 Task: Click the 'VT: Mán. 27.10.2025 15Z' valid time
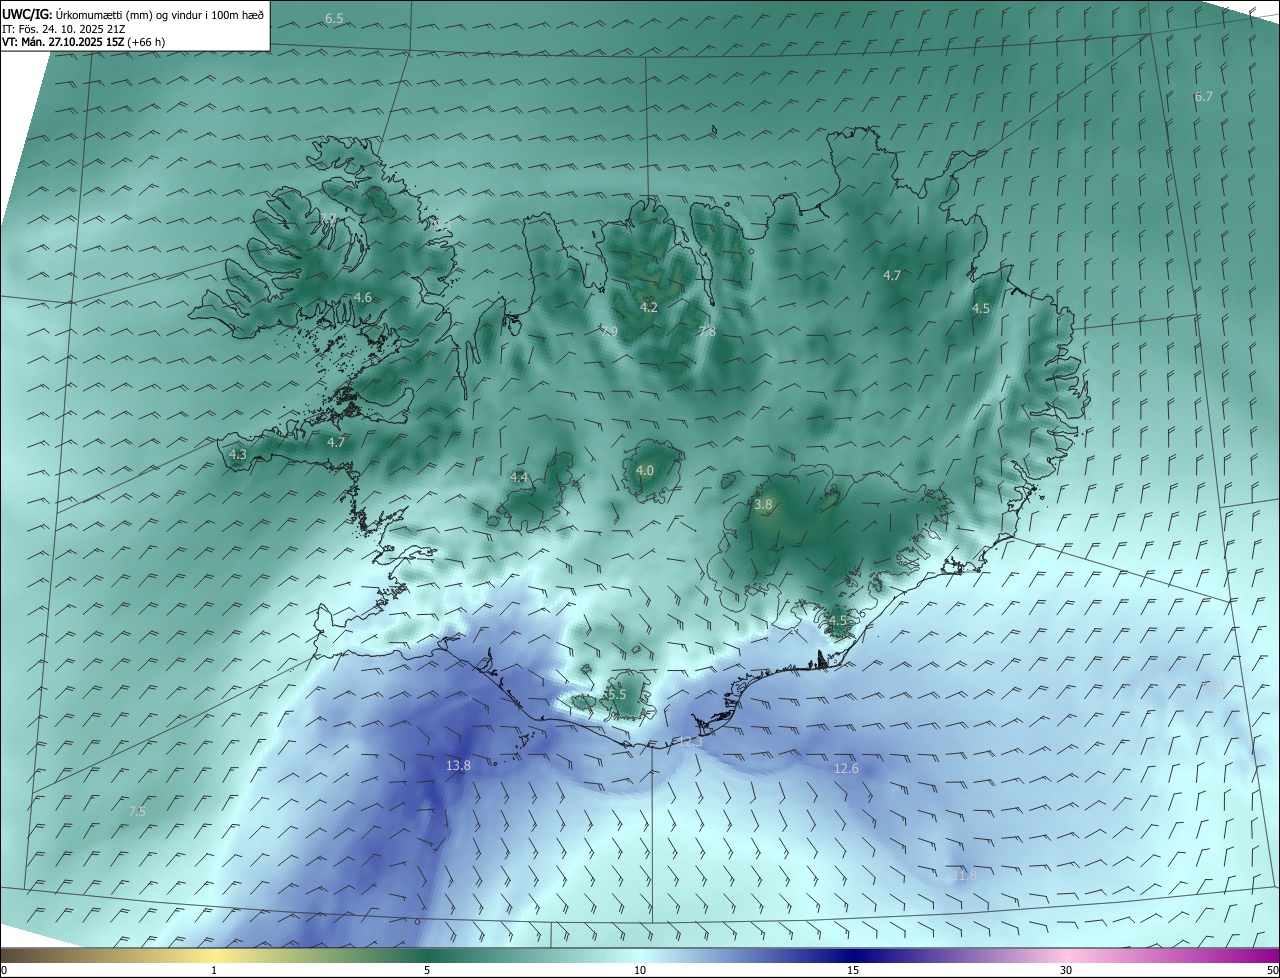click(61, 42)
